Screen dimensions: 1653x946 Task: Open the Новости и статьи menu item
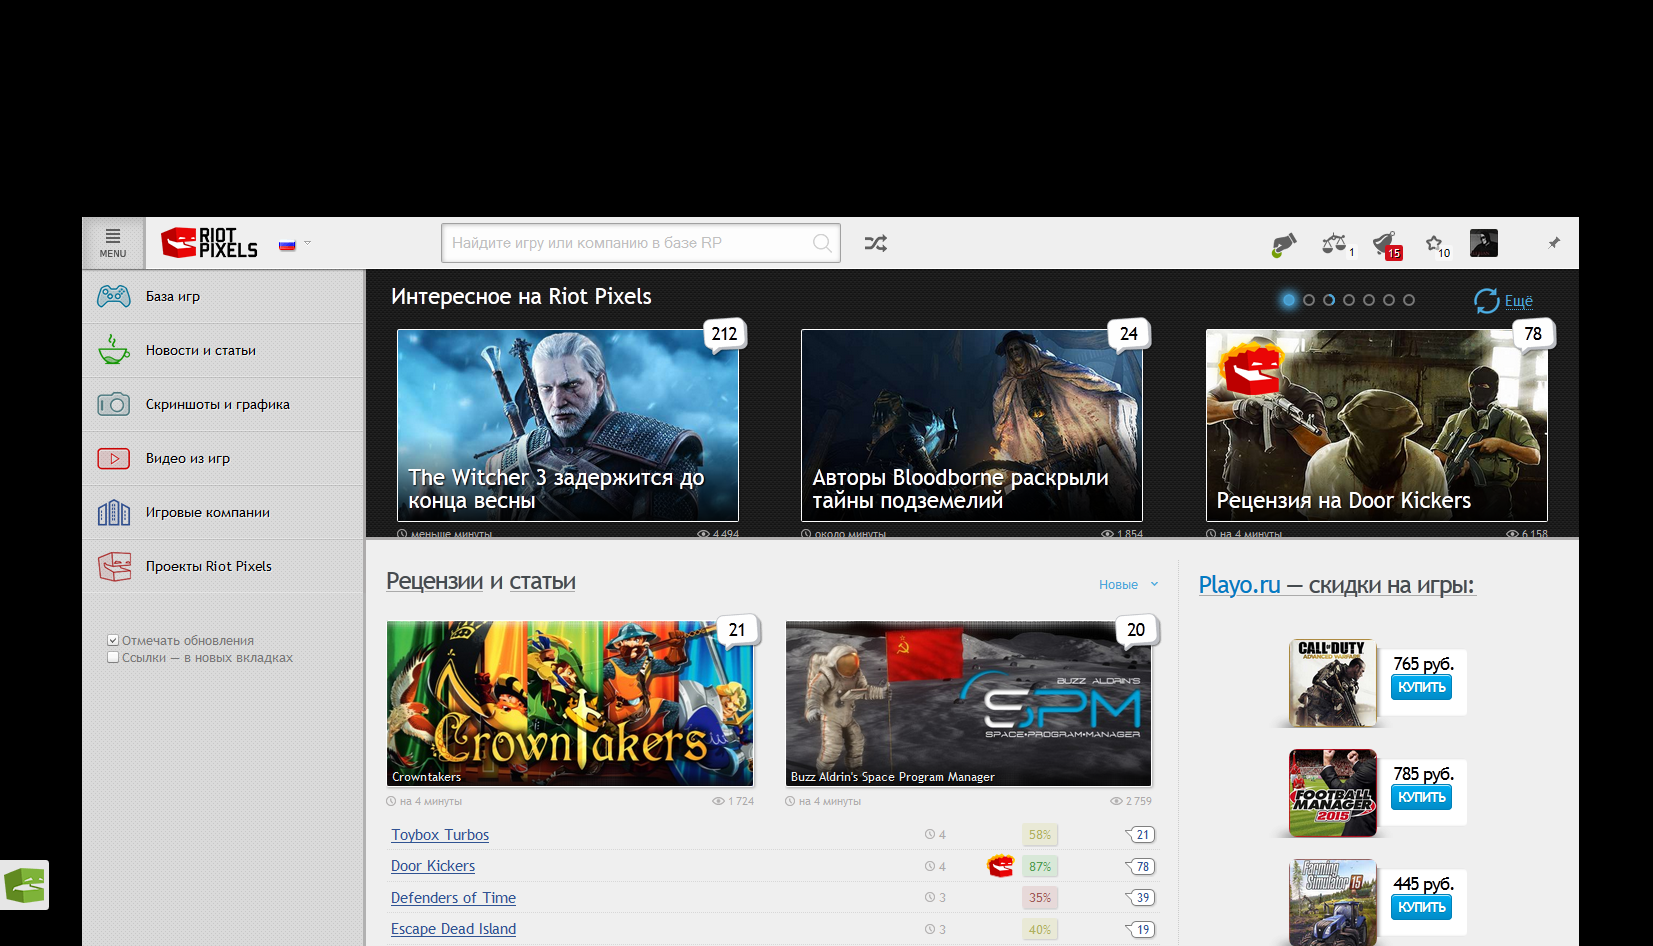click(224, 350)
